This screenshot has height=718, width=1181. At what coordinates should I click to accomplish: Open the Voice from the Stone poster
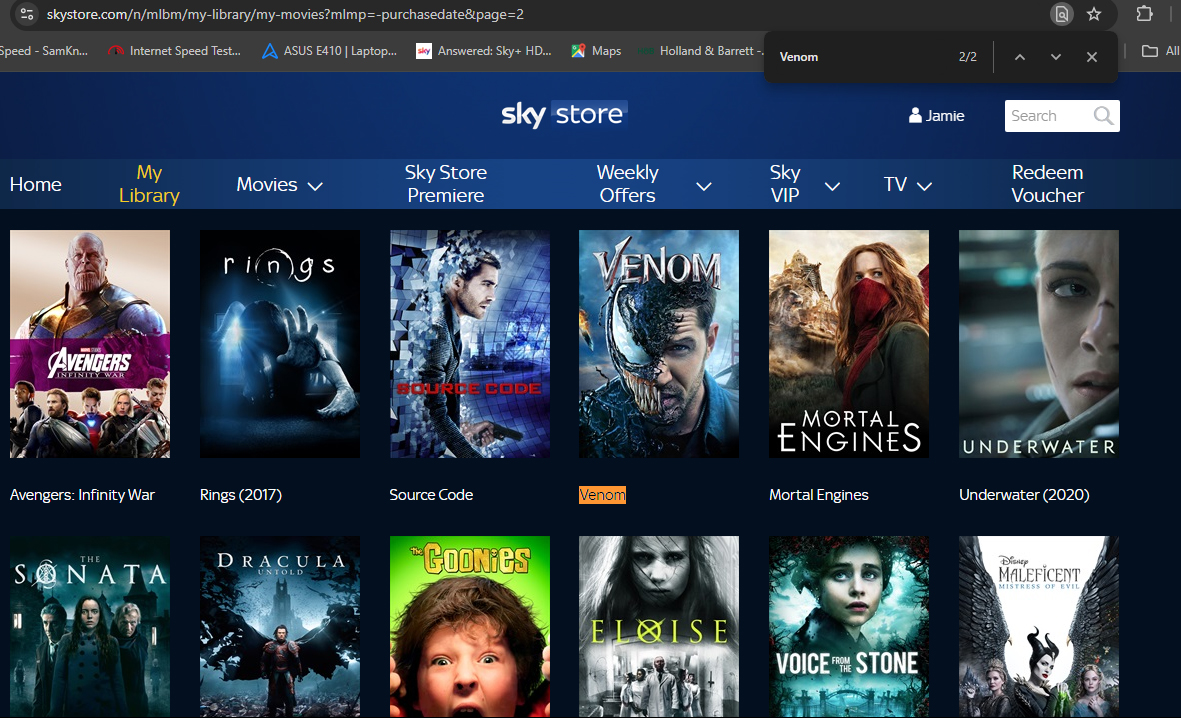[x=849, y=627]
